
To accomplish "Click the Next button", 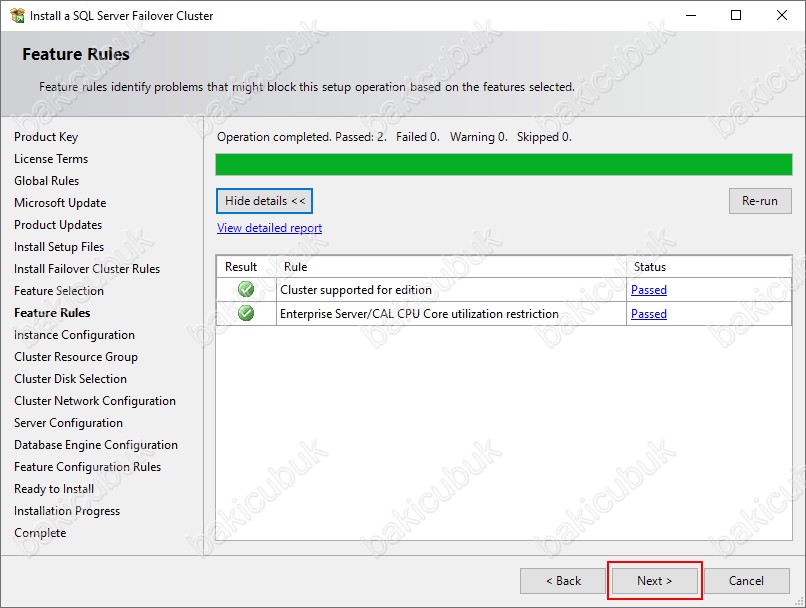I will 654,581.
